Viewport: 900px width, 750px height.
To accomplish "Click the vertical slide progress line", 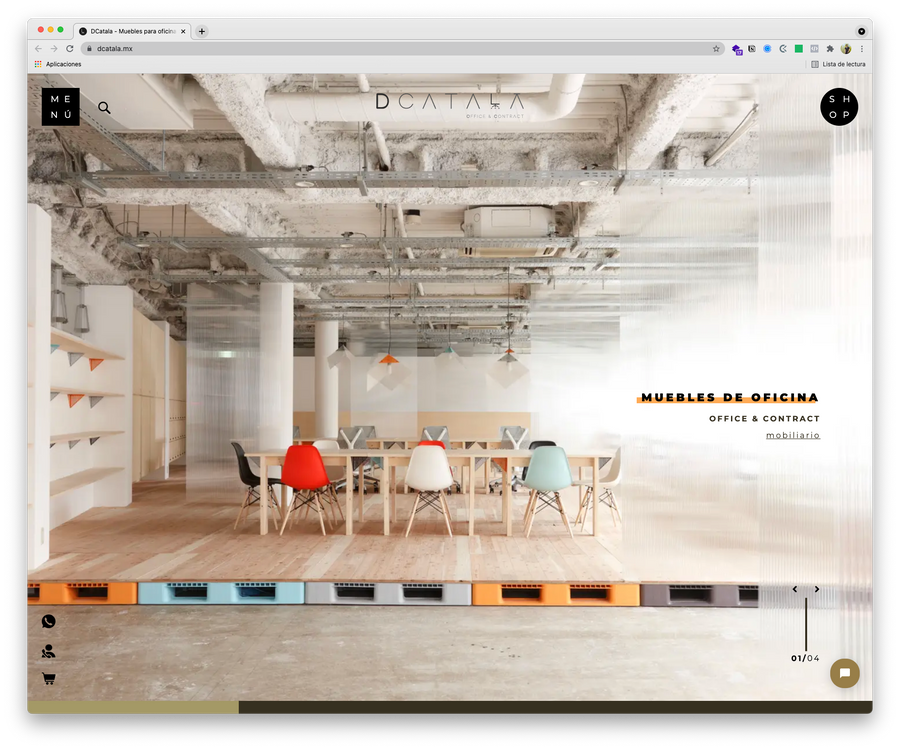I will click(x=806, y=624).
